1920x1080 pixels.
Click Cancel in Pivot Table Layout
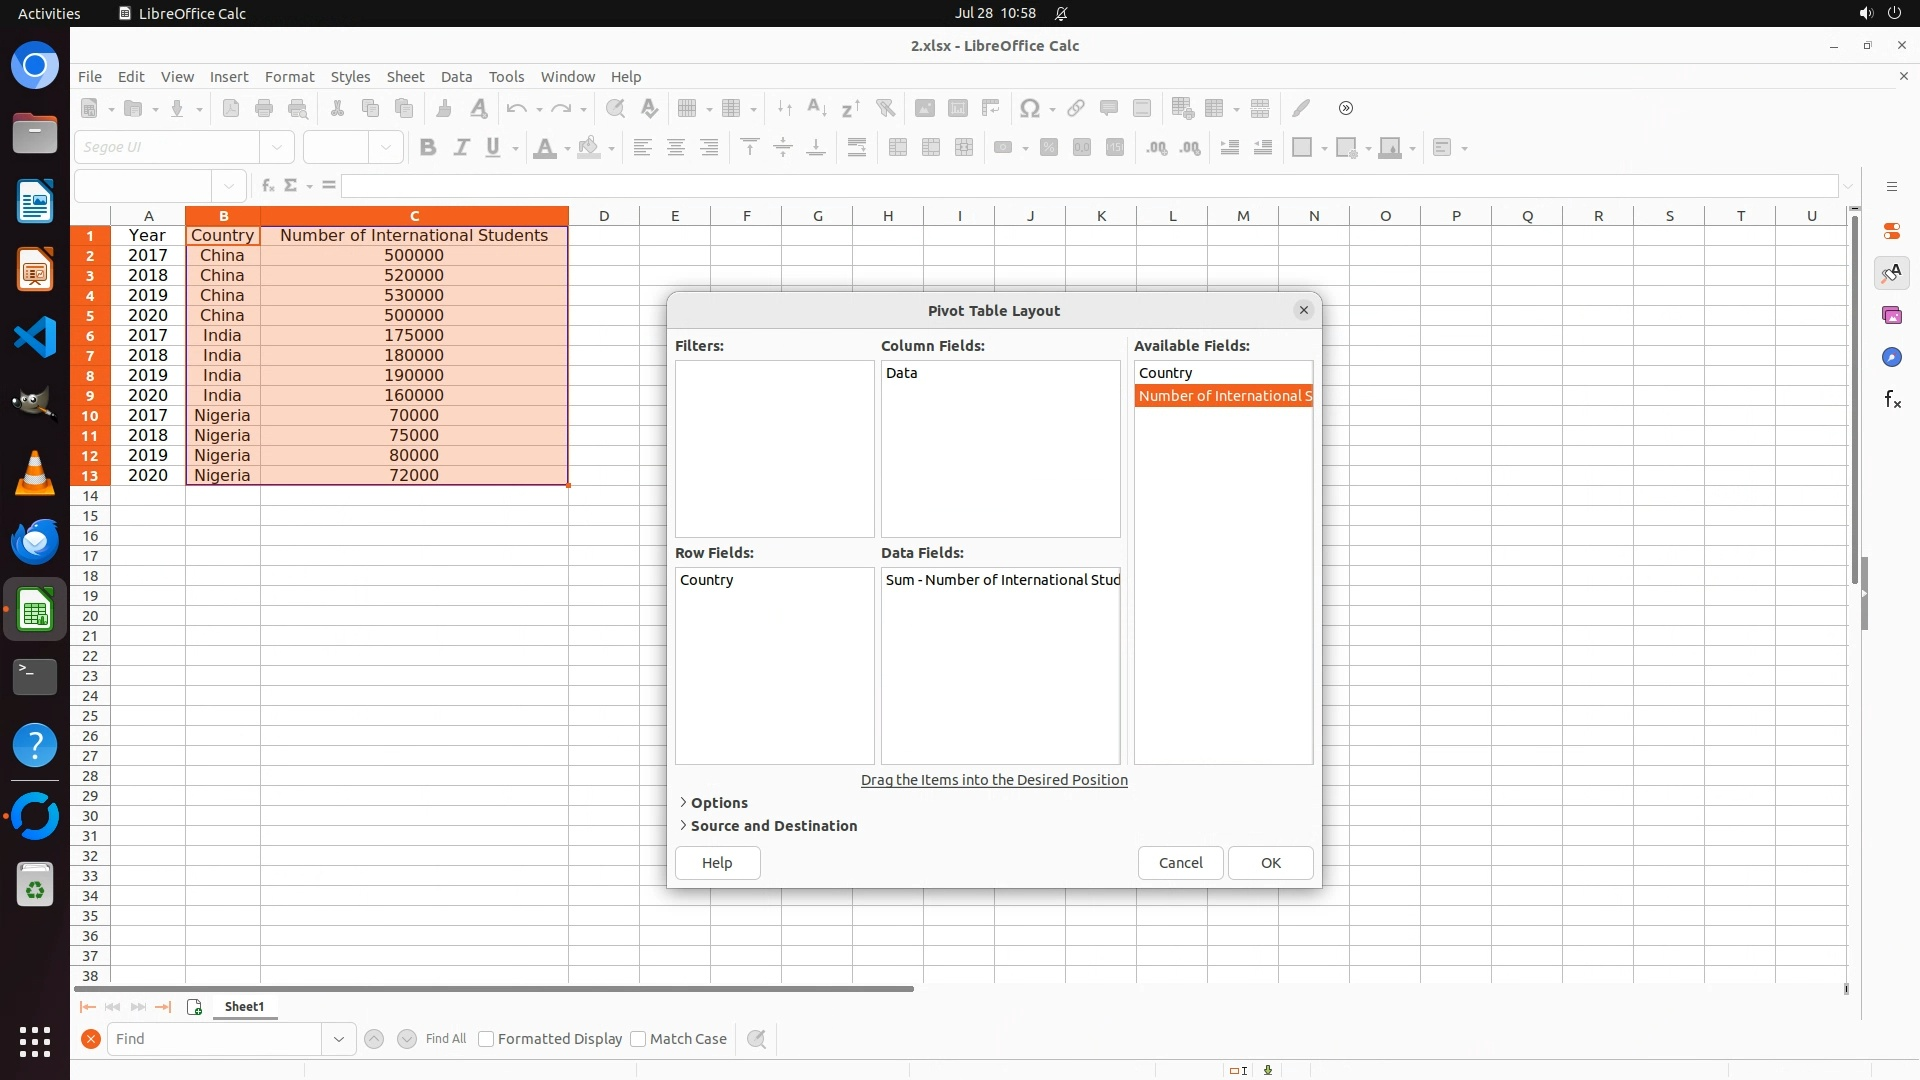pyautogui.click(x=1180, y=863)
